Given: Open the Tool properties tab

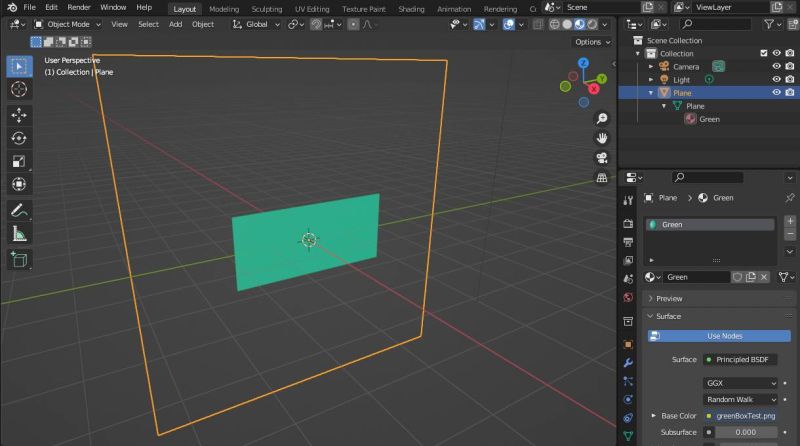Looking at the screenshot, I should point(628,201).
